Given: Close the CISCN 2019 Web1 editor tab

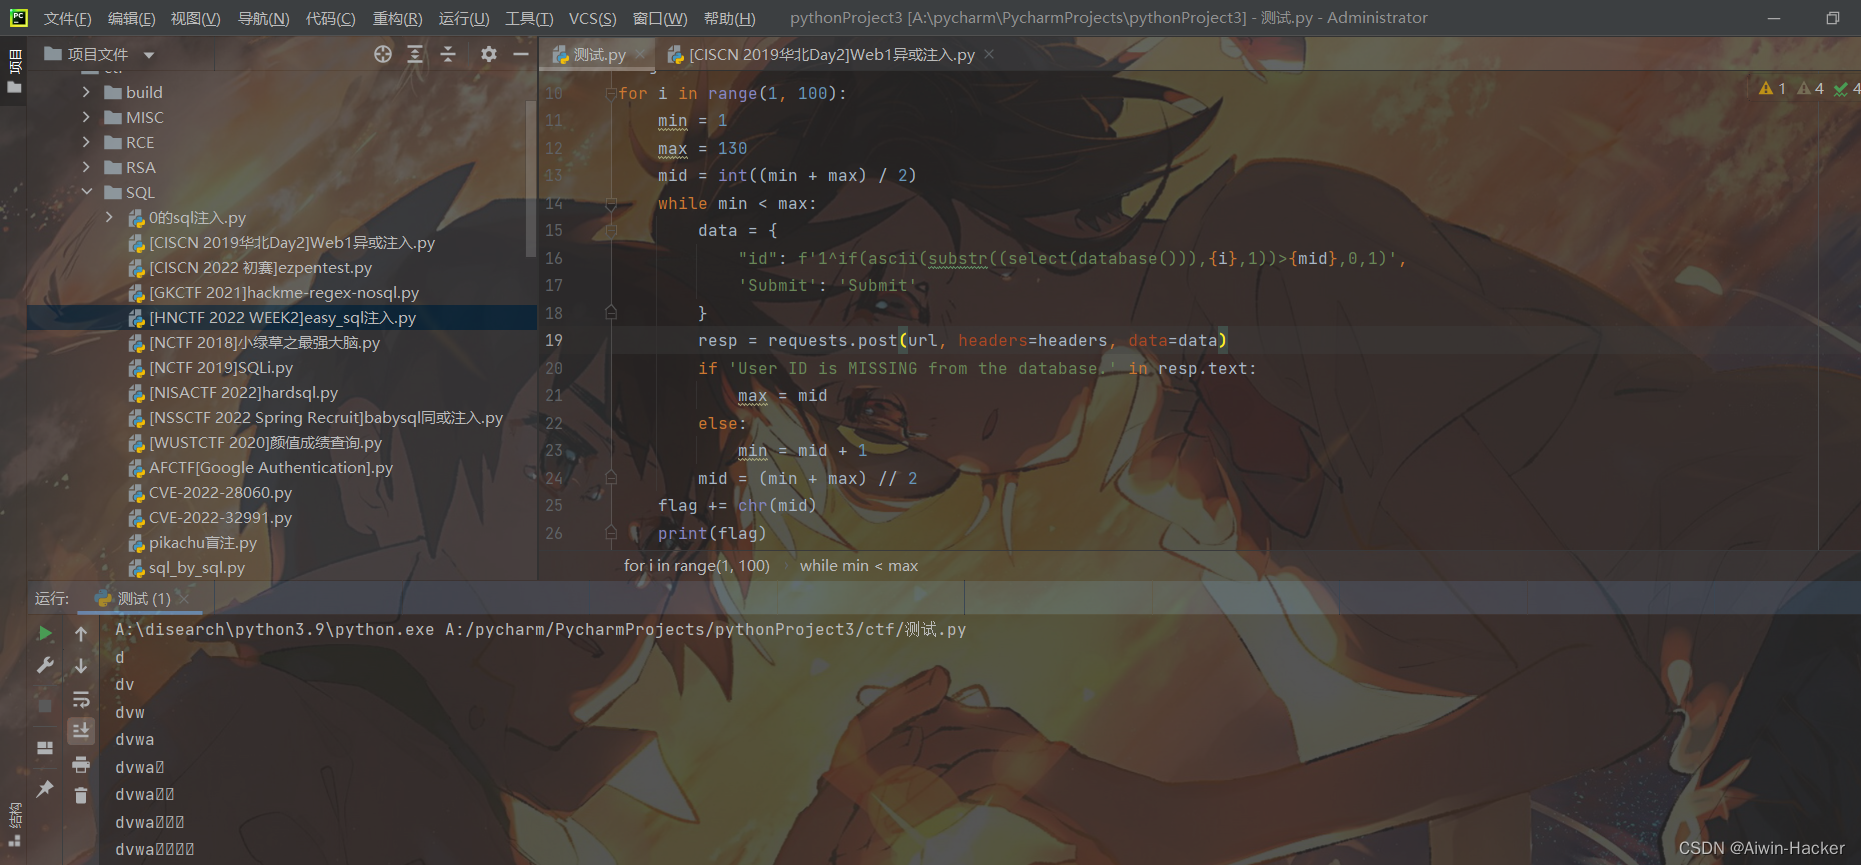Looking at the screenshot, I should 989,54.
